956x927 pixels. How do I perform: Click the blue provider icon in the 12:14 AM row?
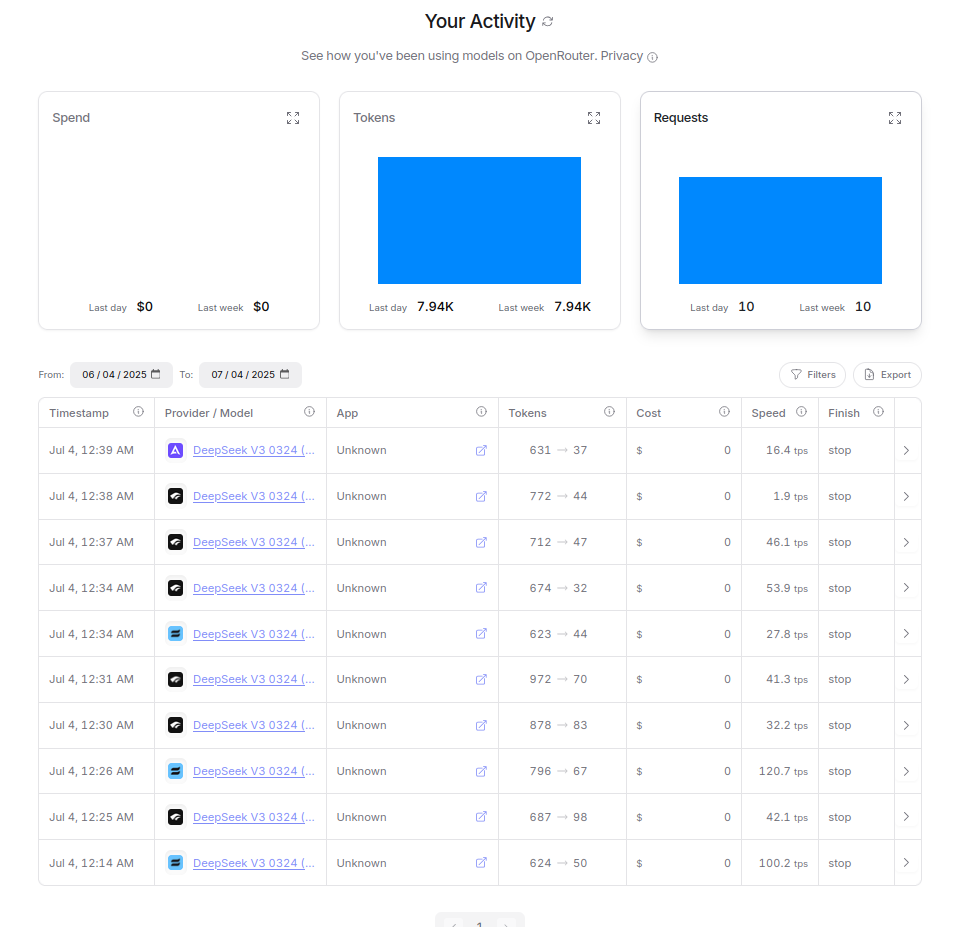tap(176, 863)
